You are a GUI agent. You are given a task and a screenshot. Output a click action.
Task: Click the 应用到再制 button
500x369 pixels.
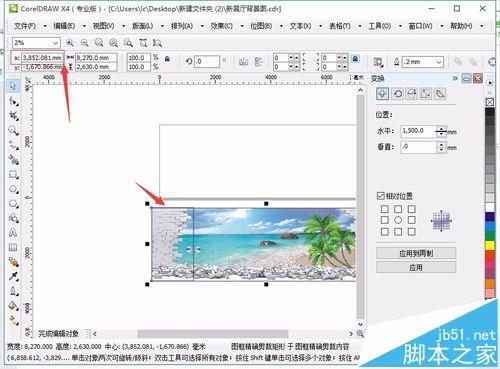click(416, 253)
